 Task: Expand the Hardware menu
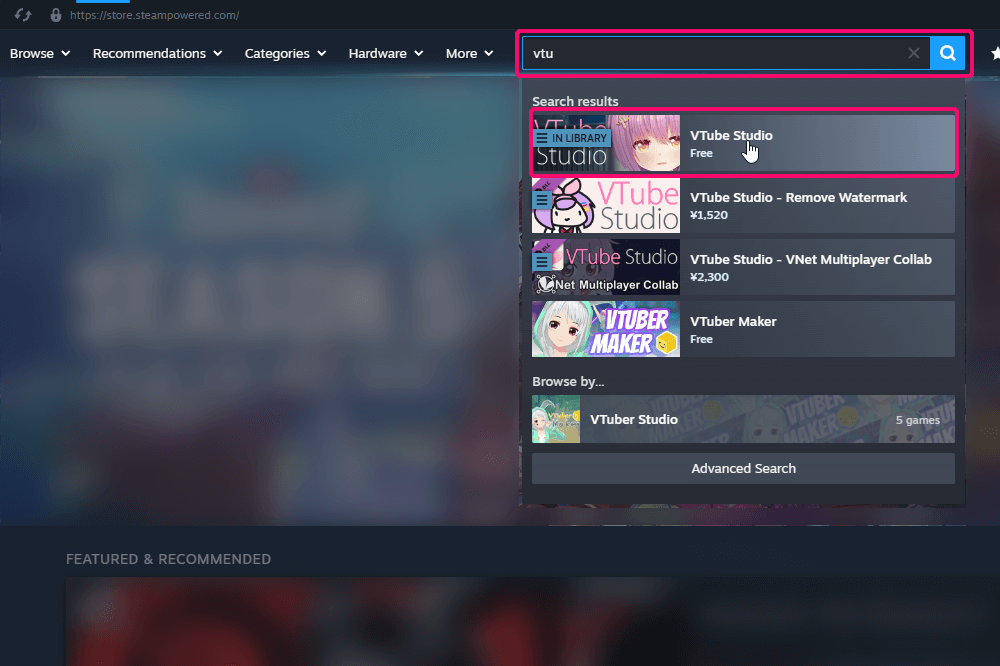pos(386,53)
